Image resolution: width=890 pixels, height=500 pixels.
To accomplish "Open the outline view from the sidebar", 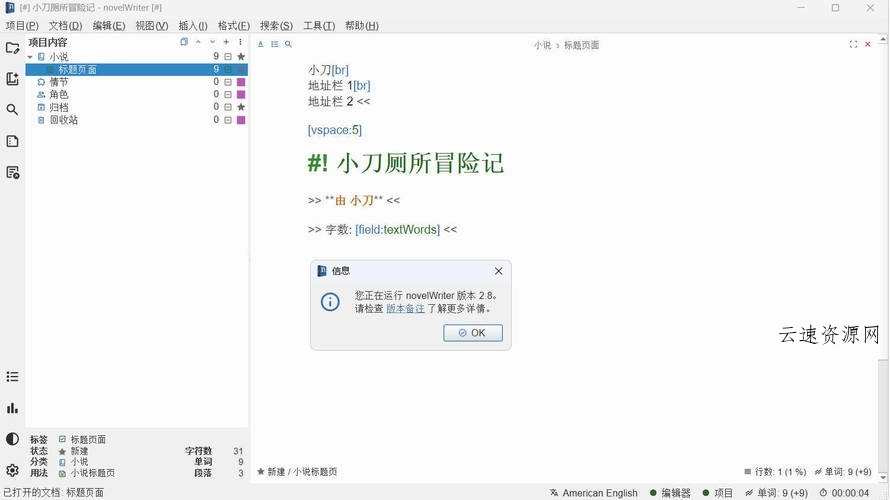I will point(12,141).
